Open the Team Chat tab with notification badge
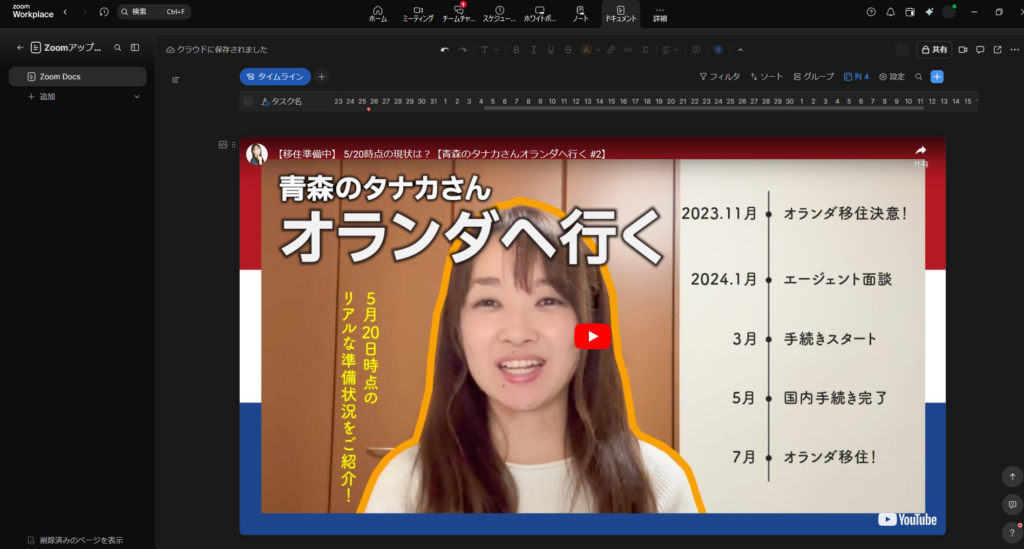This screenshot has height=549, width=1024. coord(458,13)
